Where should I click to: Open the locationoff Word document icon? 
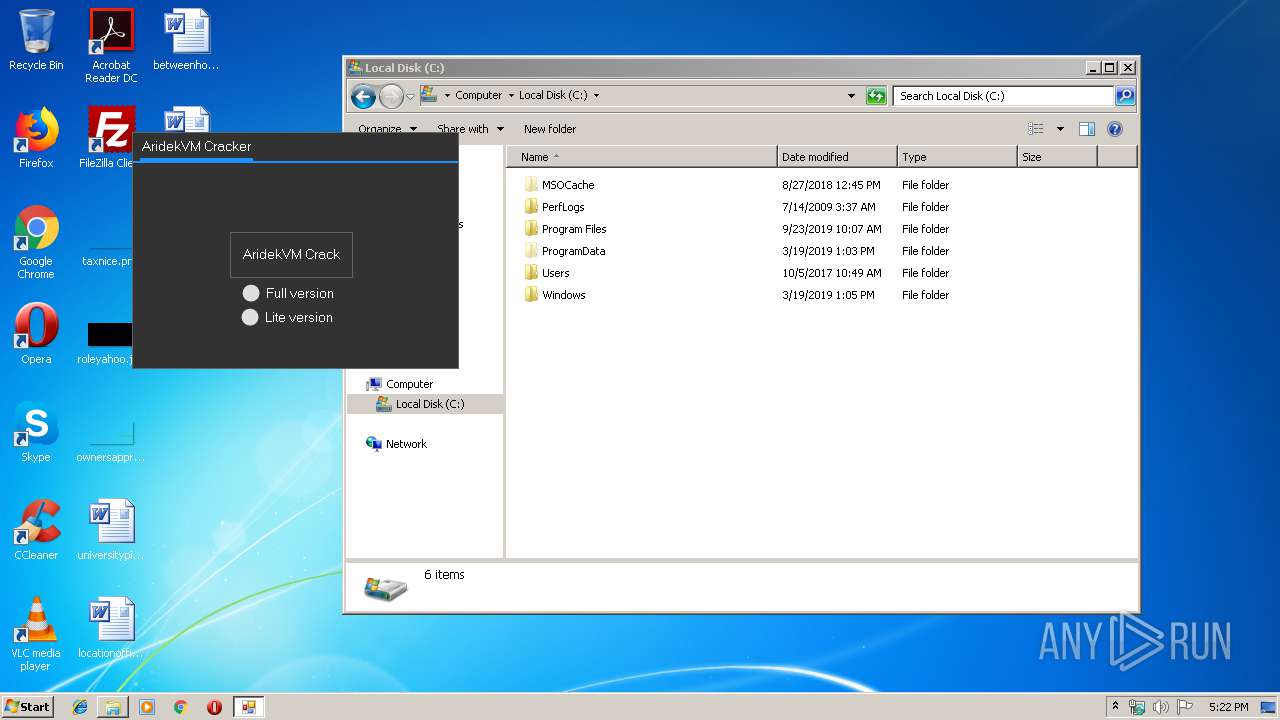pyautogui.click(x=111, y=628)
